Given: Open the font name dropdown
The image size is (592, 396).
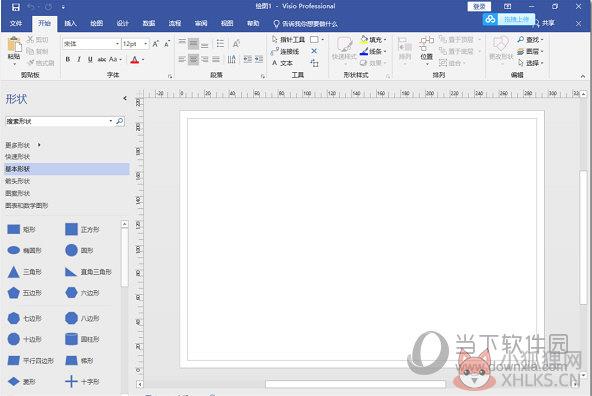Looking at the screenshot, I should point(117,44).
